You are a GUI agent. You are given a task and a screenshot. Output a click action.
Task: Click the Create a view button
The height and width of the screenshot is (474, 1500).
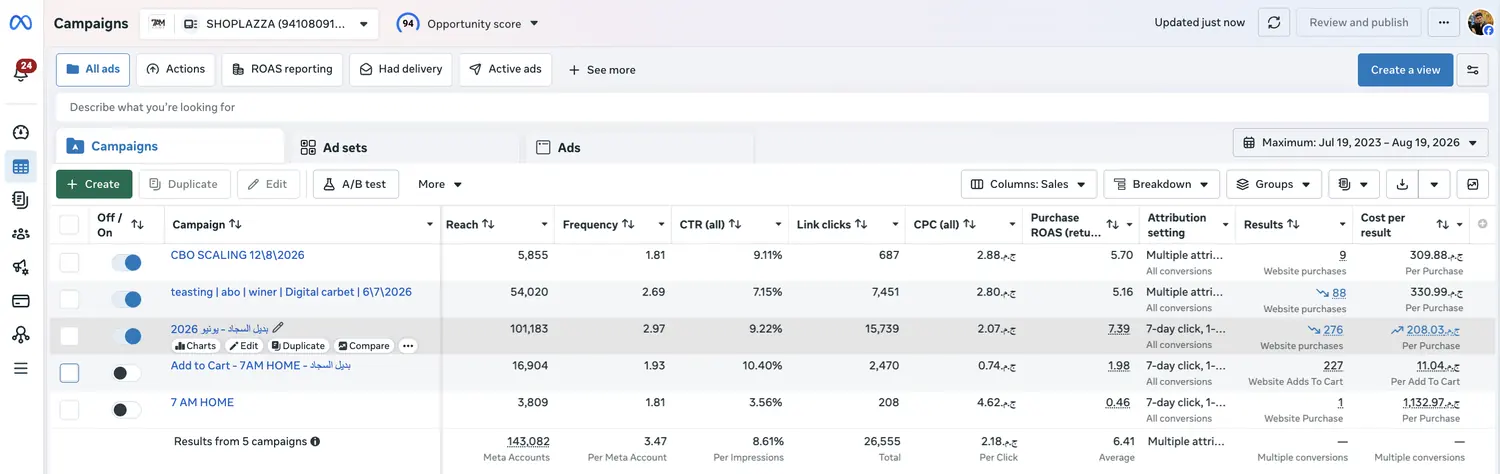[x=1405, y=70]
